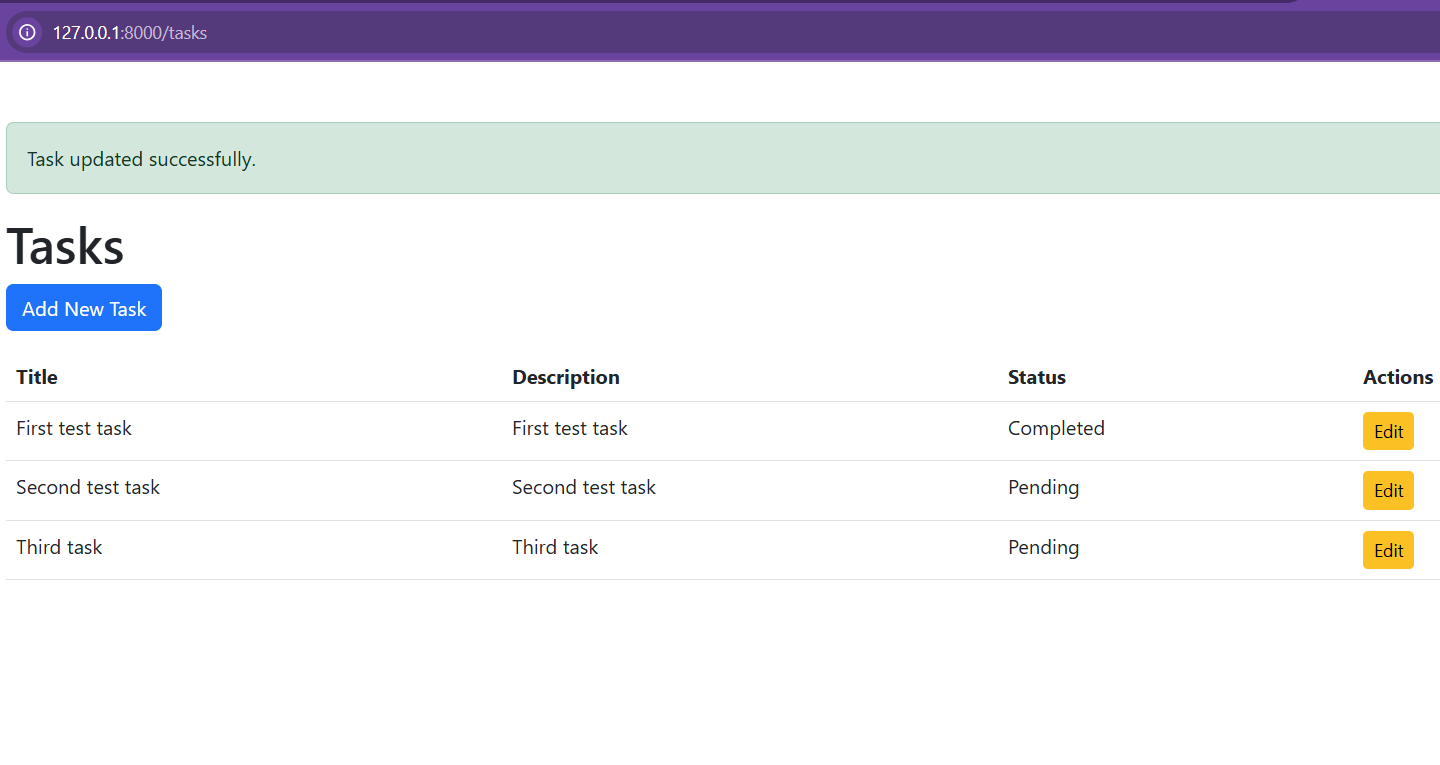Click the "Third task" title cell
The height and width of the screenshot is (765, 1440).
(x=59, y=547)
